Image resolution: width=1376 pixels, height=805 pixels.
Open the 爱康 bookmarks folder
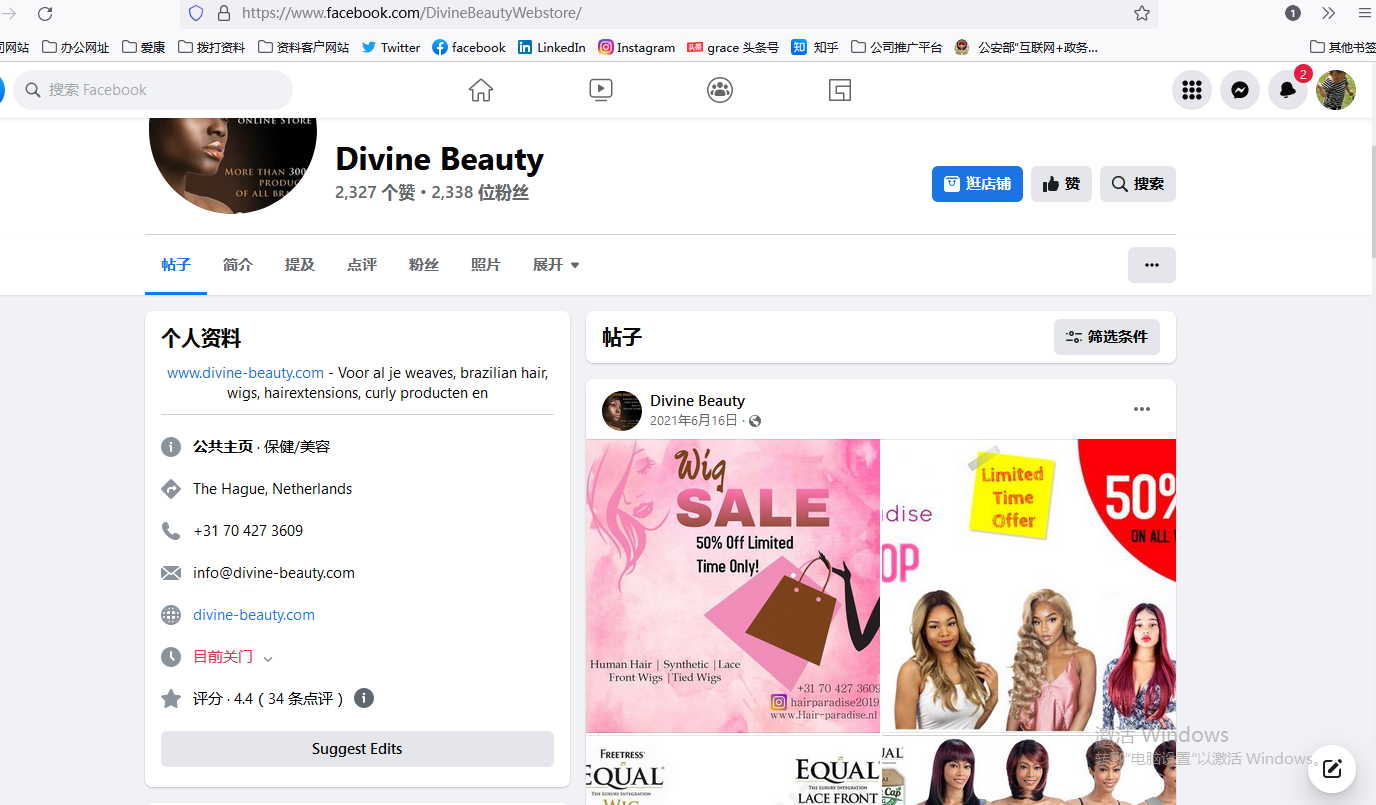[144, 47]
